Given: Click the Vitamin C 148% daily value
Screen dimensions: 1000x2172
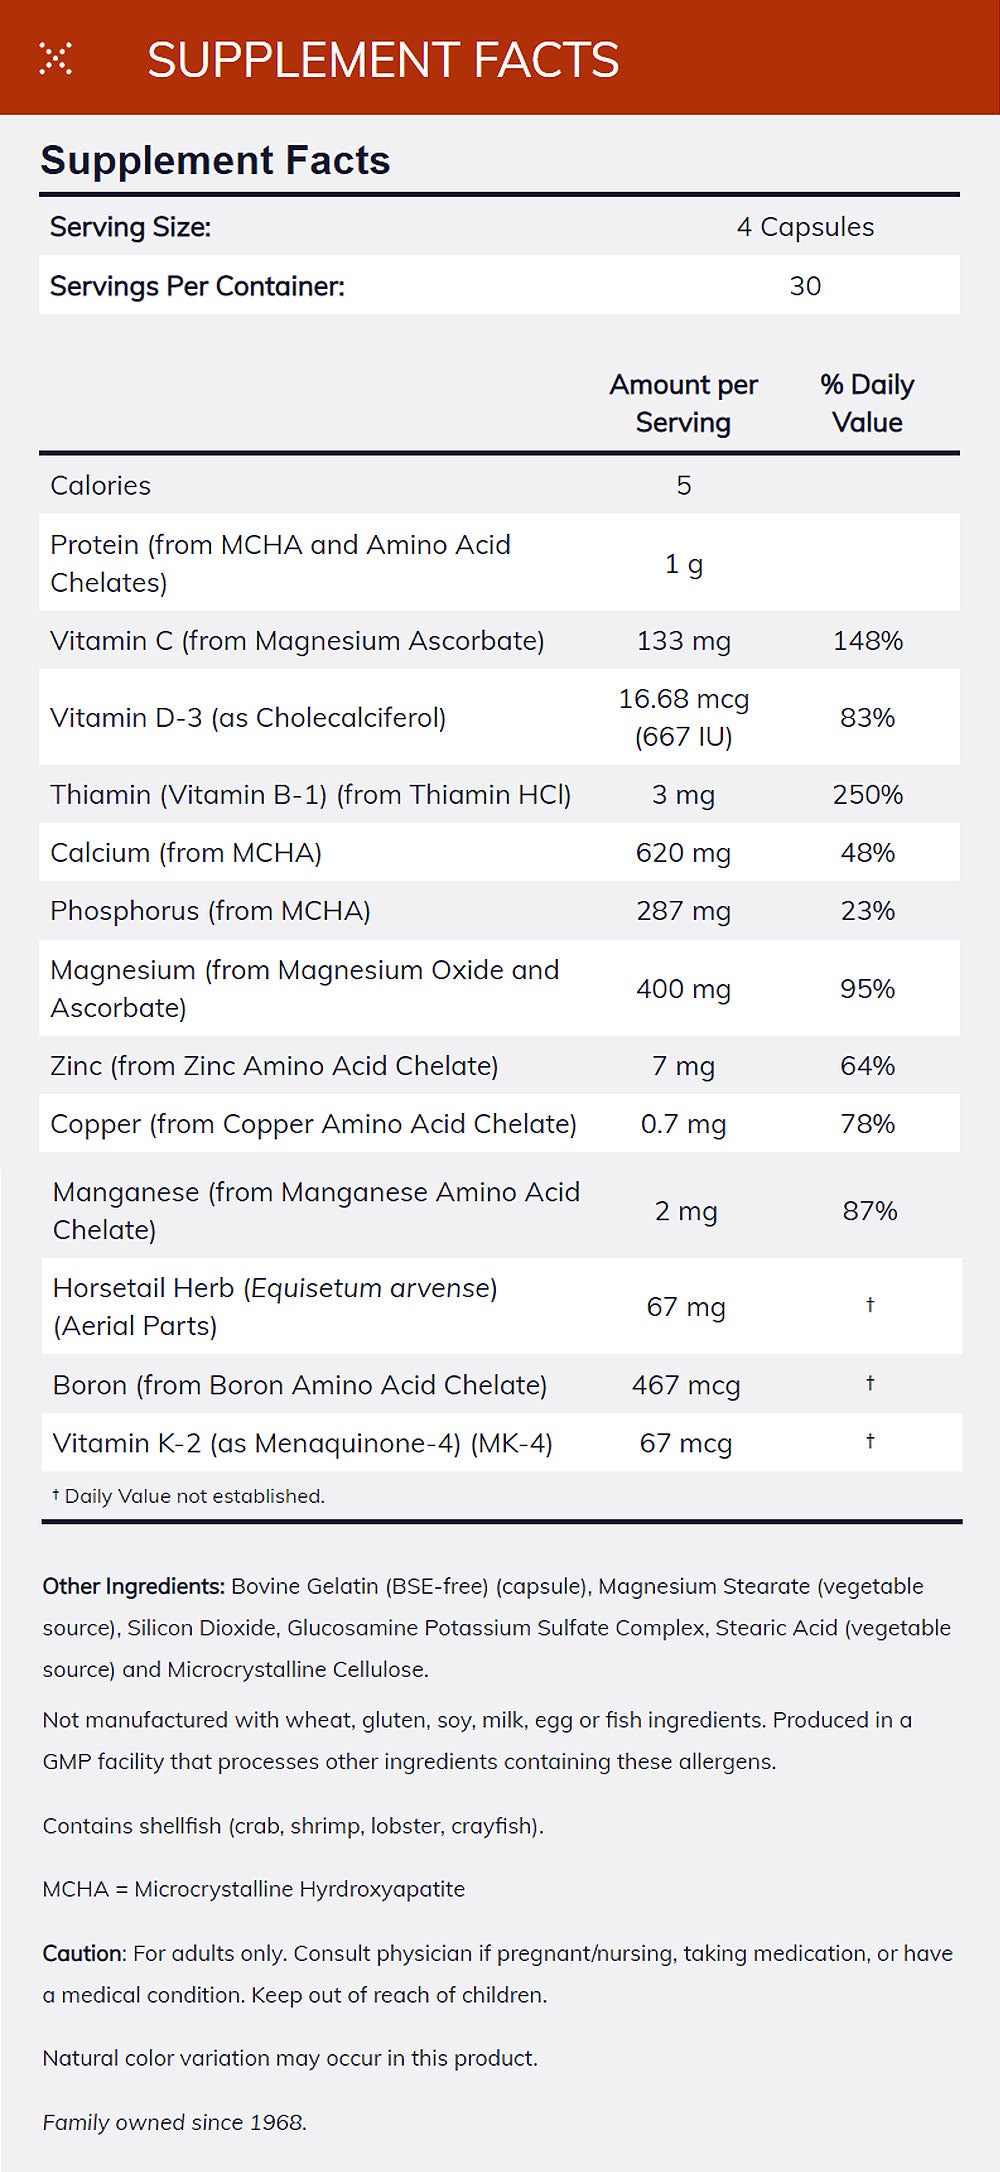Looking at the screenshot, I should [868, 640].
